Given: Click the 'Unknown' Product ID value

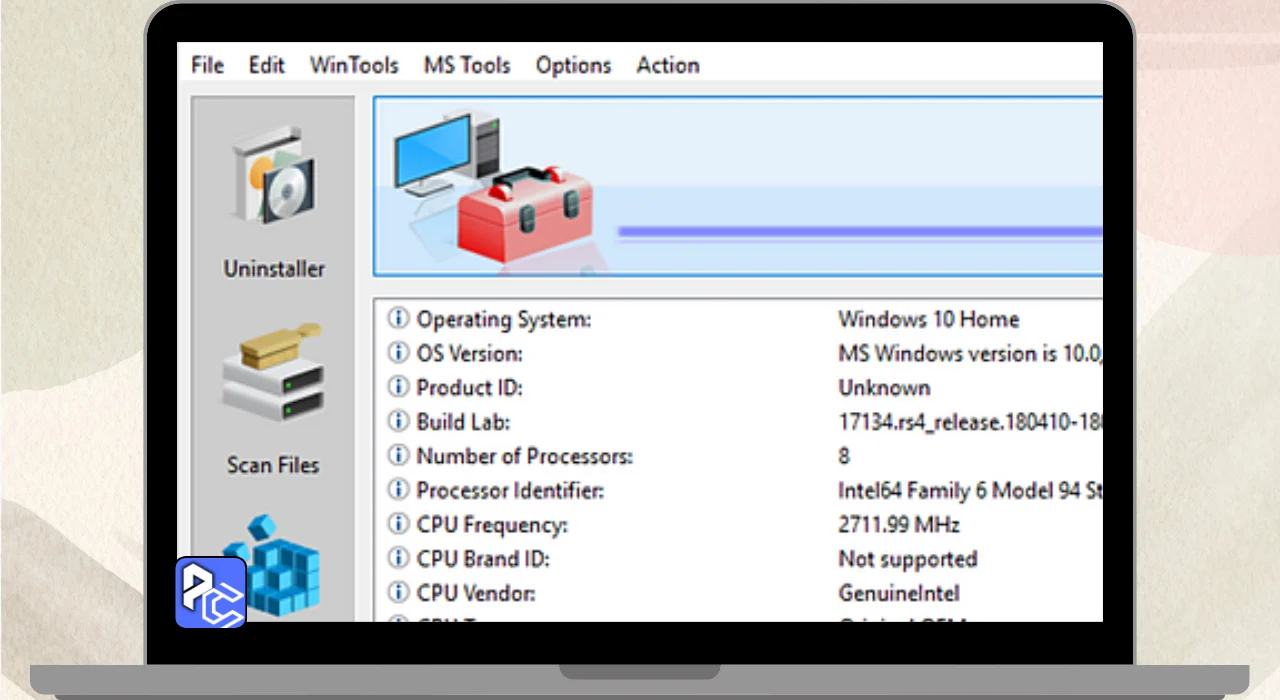Looking at the screenshot, I should coord(884,388).
